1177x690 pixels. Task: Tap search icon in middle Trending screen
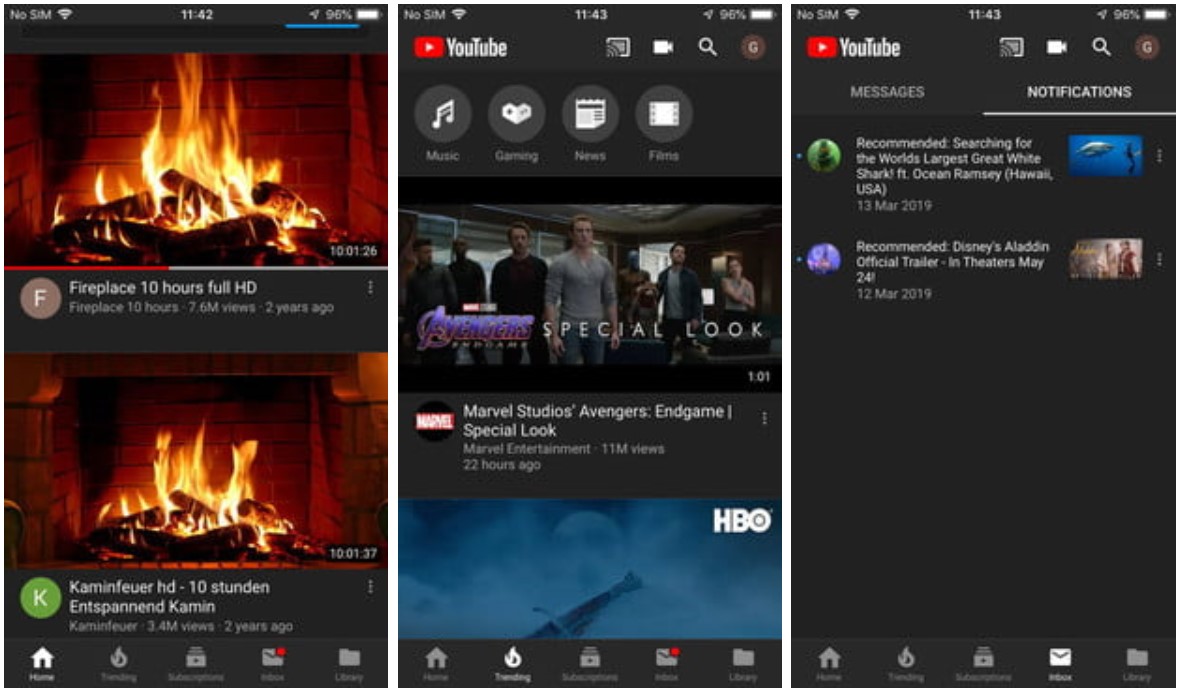pos(708,47)
